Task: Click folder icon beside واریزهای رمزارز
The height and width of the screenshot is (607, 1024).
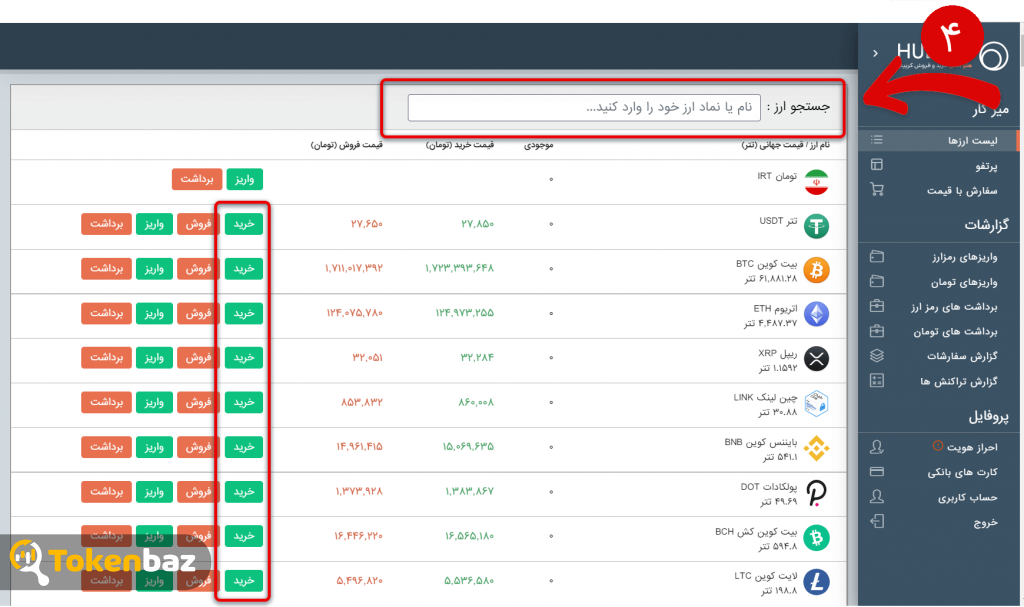Action: (877, 256)
